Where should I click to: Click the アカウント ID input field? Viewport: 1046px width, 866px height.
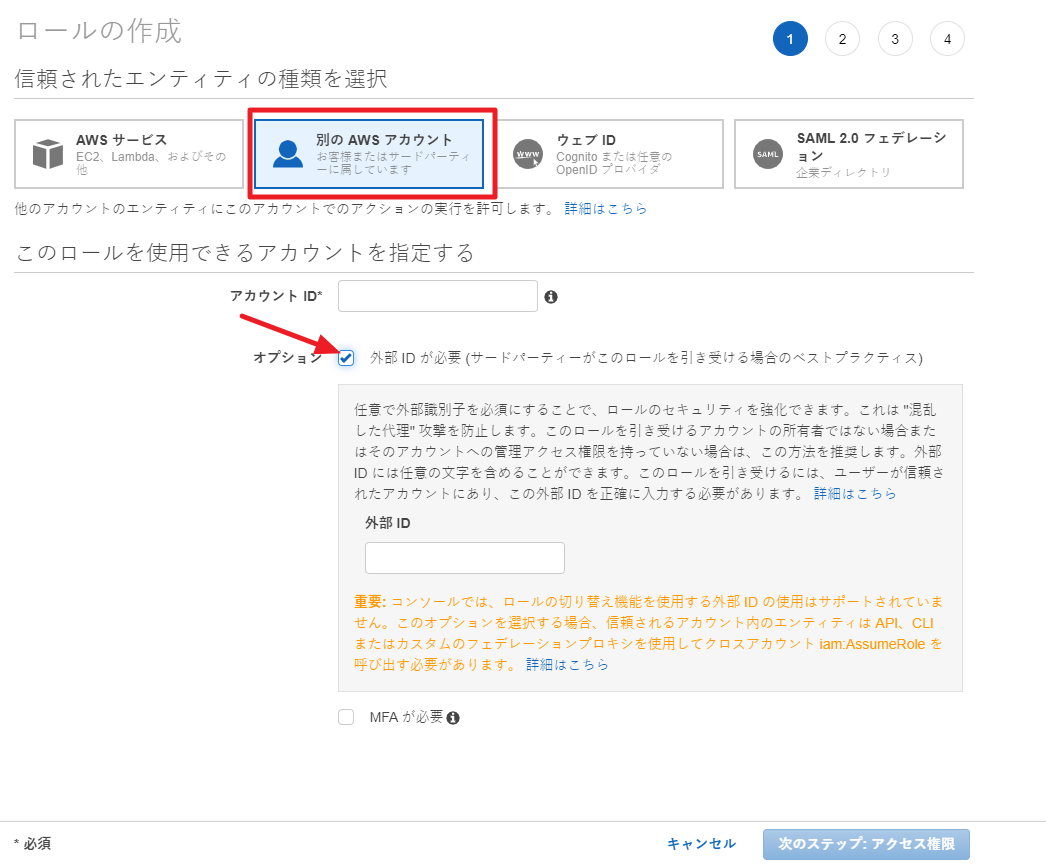click(x=438, y=296)
